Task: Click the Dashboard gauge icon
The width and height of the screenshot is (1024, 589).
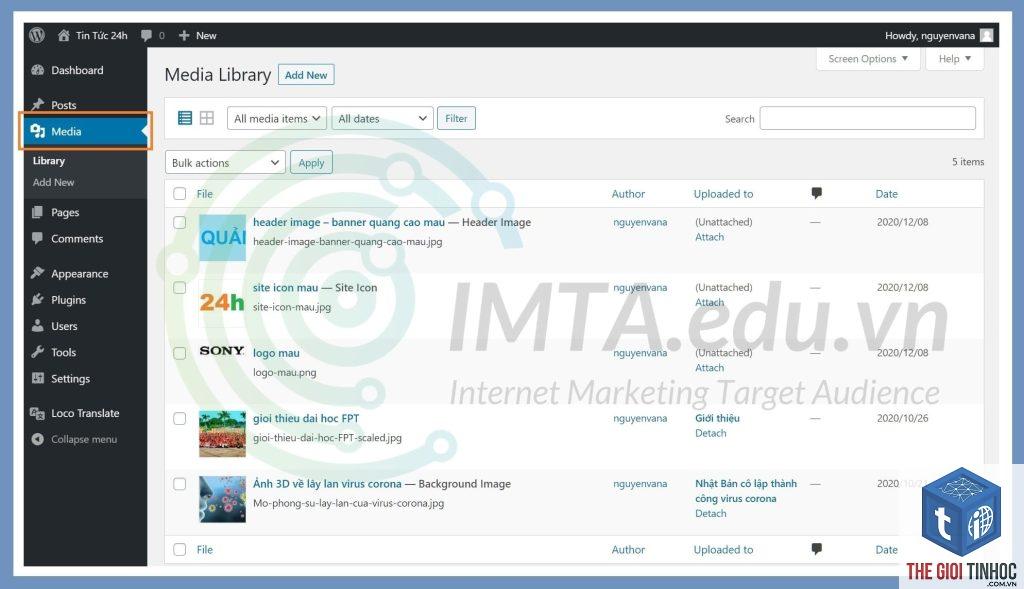Action: [x=38, y=70]
